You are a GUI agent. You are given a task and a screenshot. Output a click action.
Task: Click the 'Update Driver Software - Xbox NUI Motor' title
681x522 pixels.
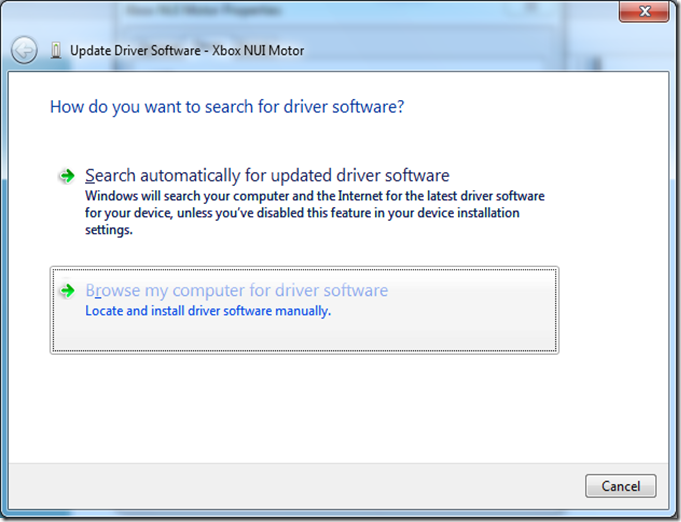coord(187,51)
